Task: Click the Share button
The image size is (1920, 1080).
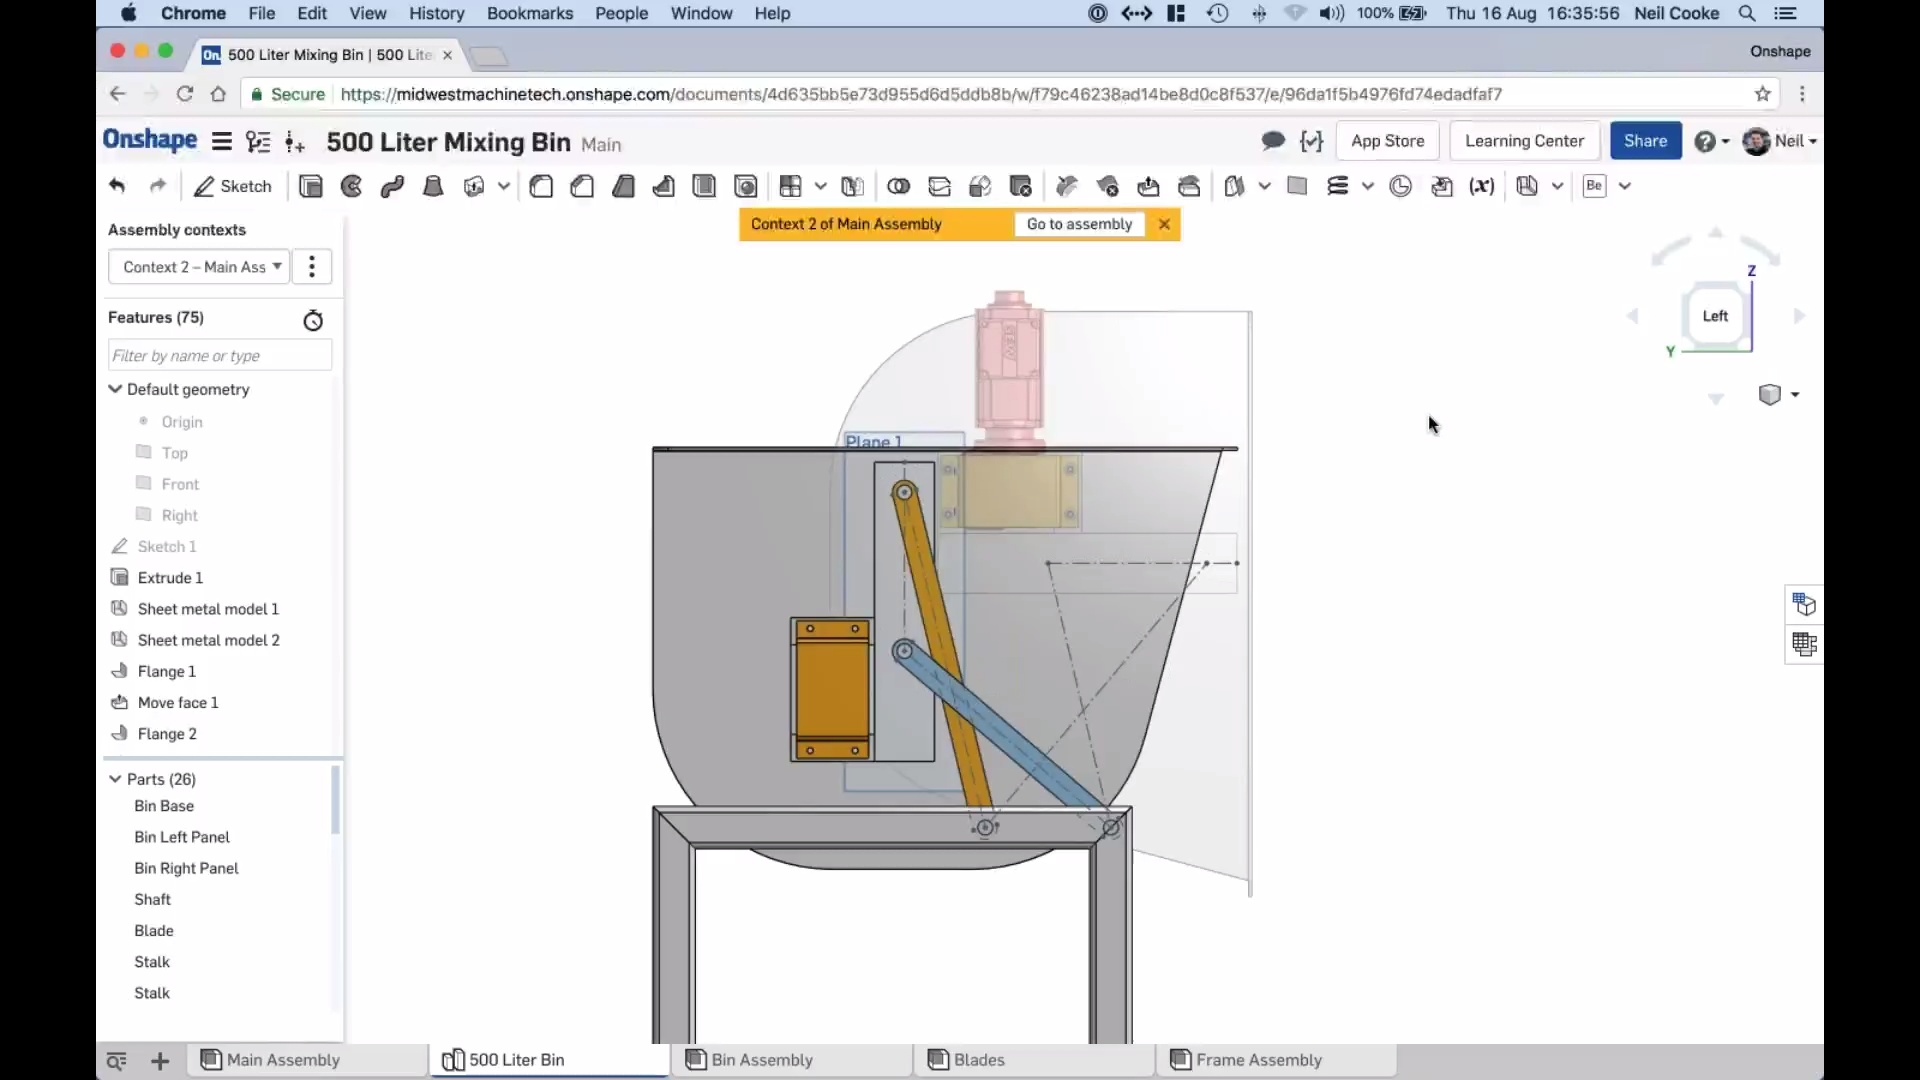Action: tap(1646, 140)
